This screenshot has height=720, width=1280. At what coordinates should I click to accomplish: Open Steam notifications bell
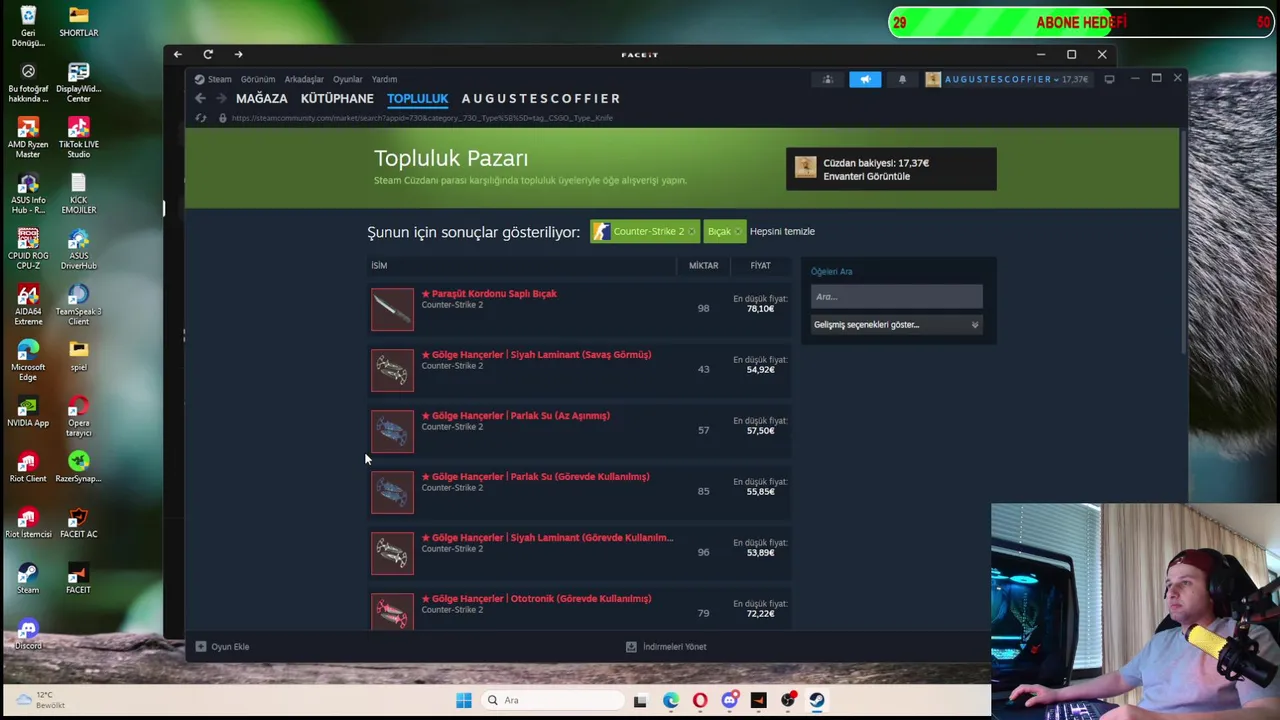point(902,79)
